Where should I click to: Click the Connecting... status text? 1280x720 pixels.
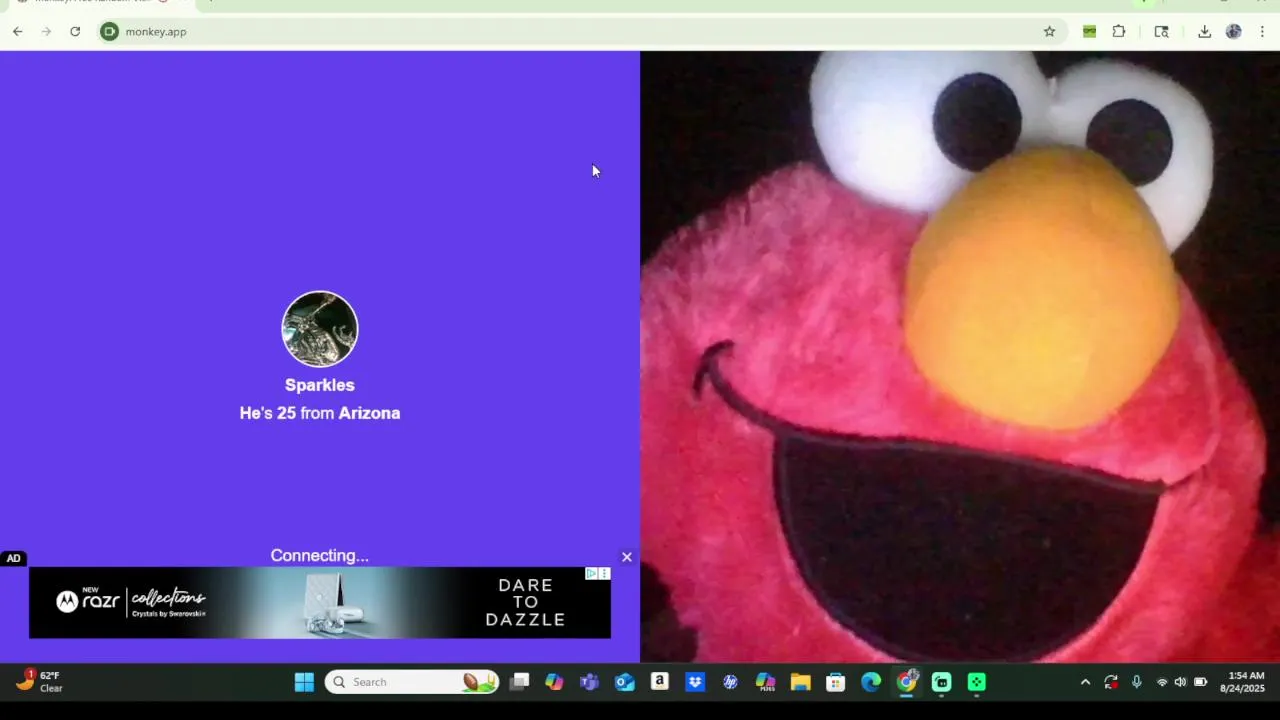[319, 556]
